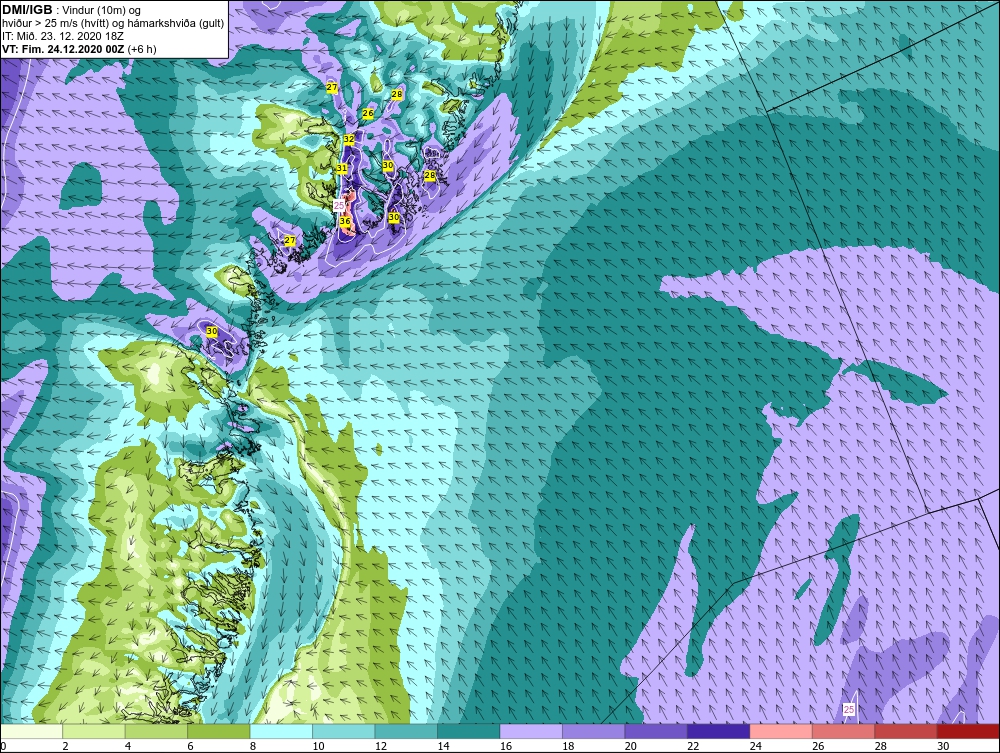Pick the 16–18 m/s light lavender scale swatch

click(531, 731)
